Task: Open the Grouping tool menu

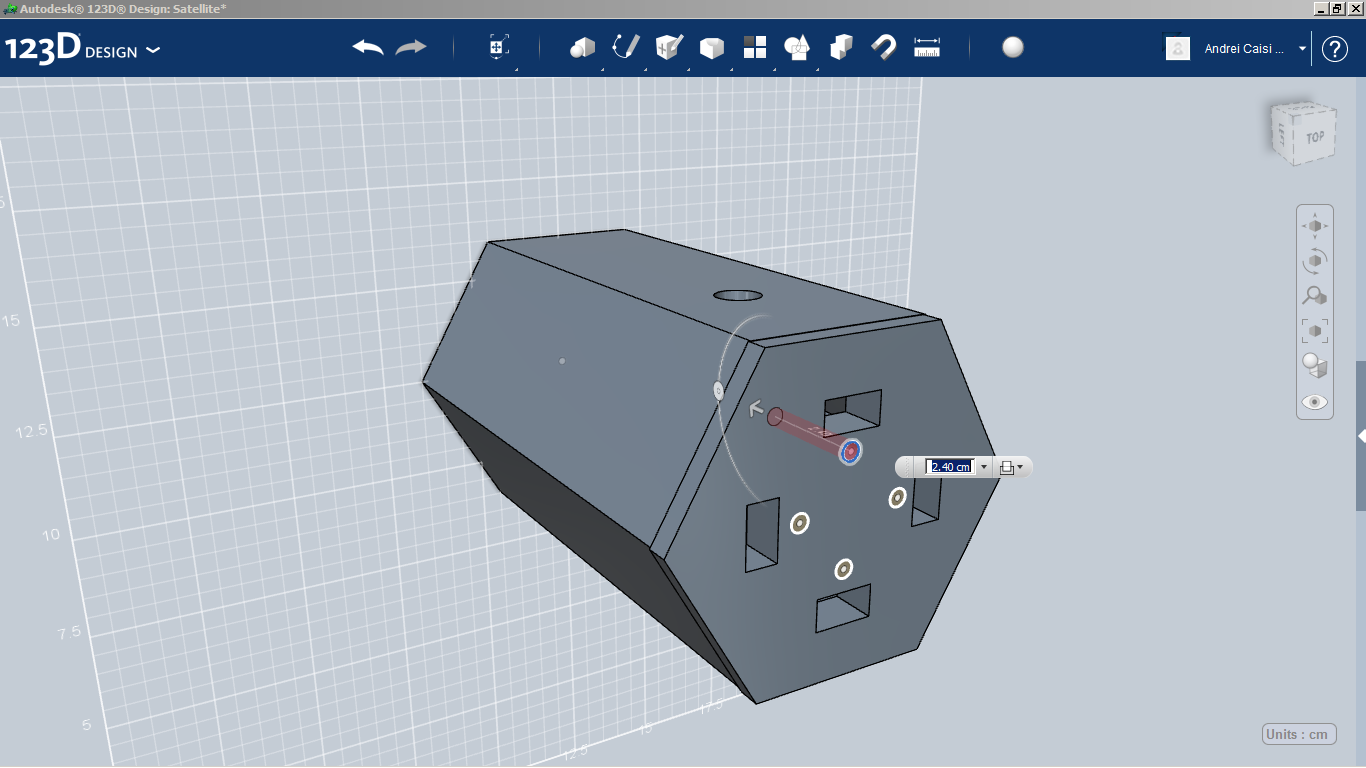Action: pos(798,47)
